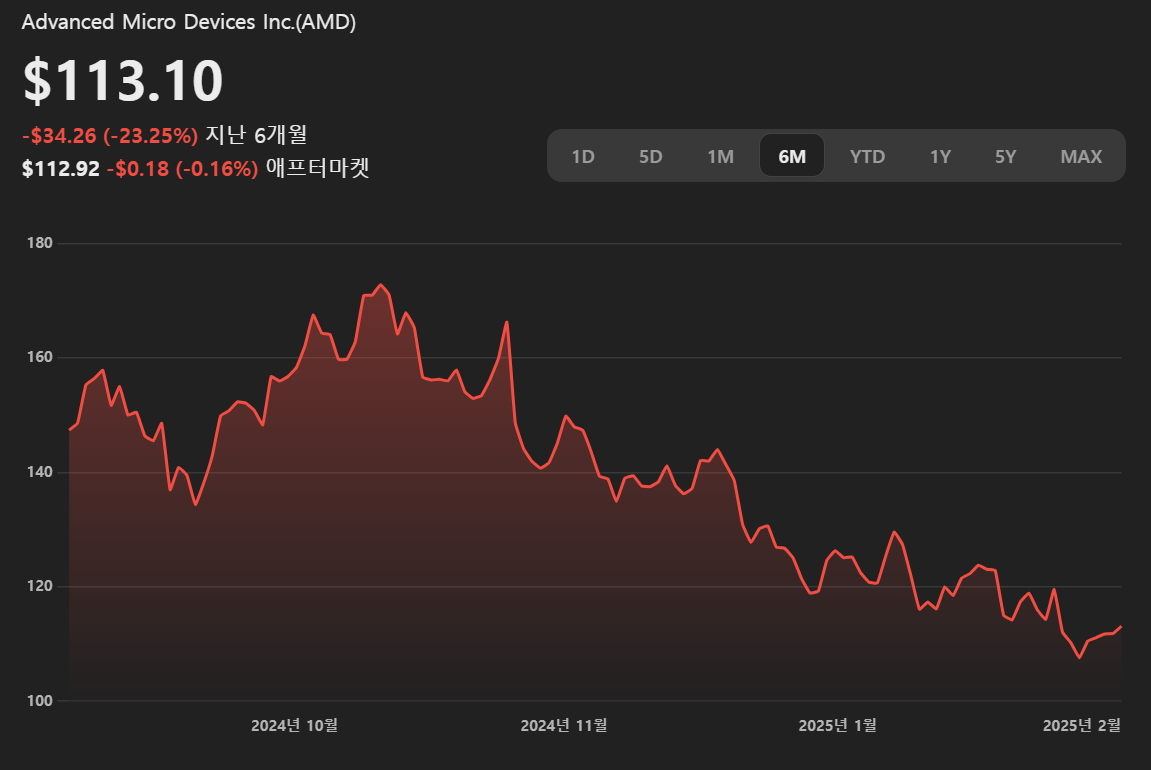Screen dimensions: 1151x770
Task: Switch chart to the 1M range
Action: pyautogui.click(x=720, y=156)
